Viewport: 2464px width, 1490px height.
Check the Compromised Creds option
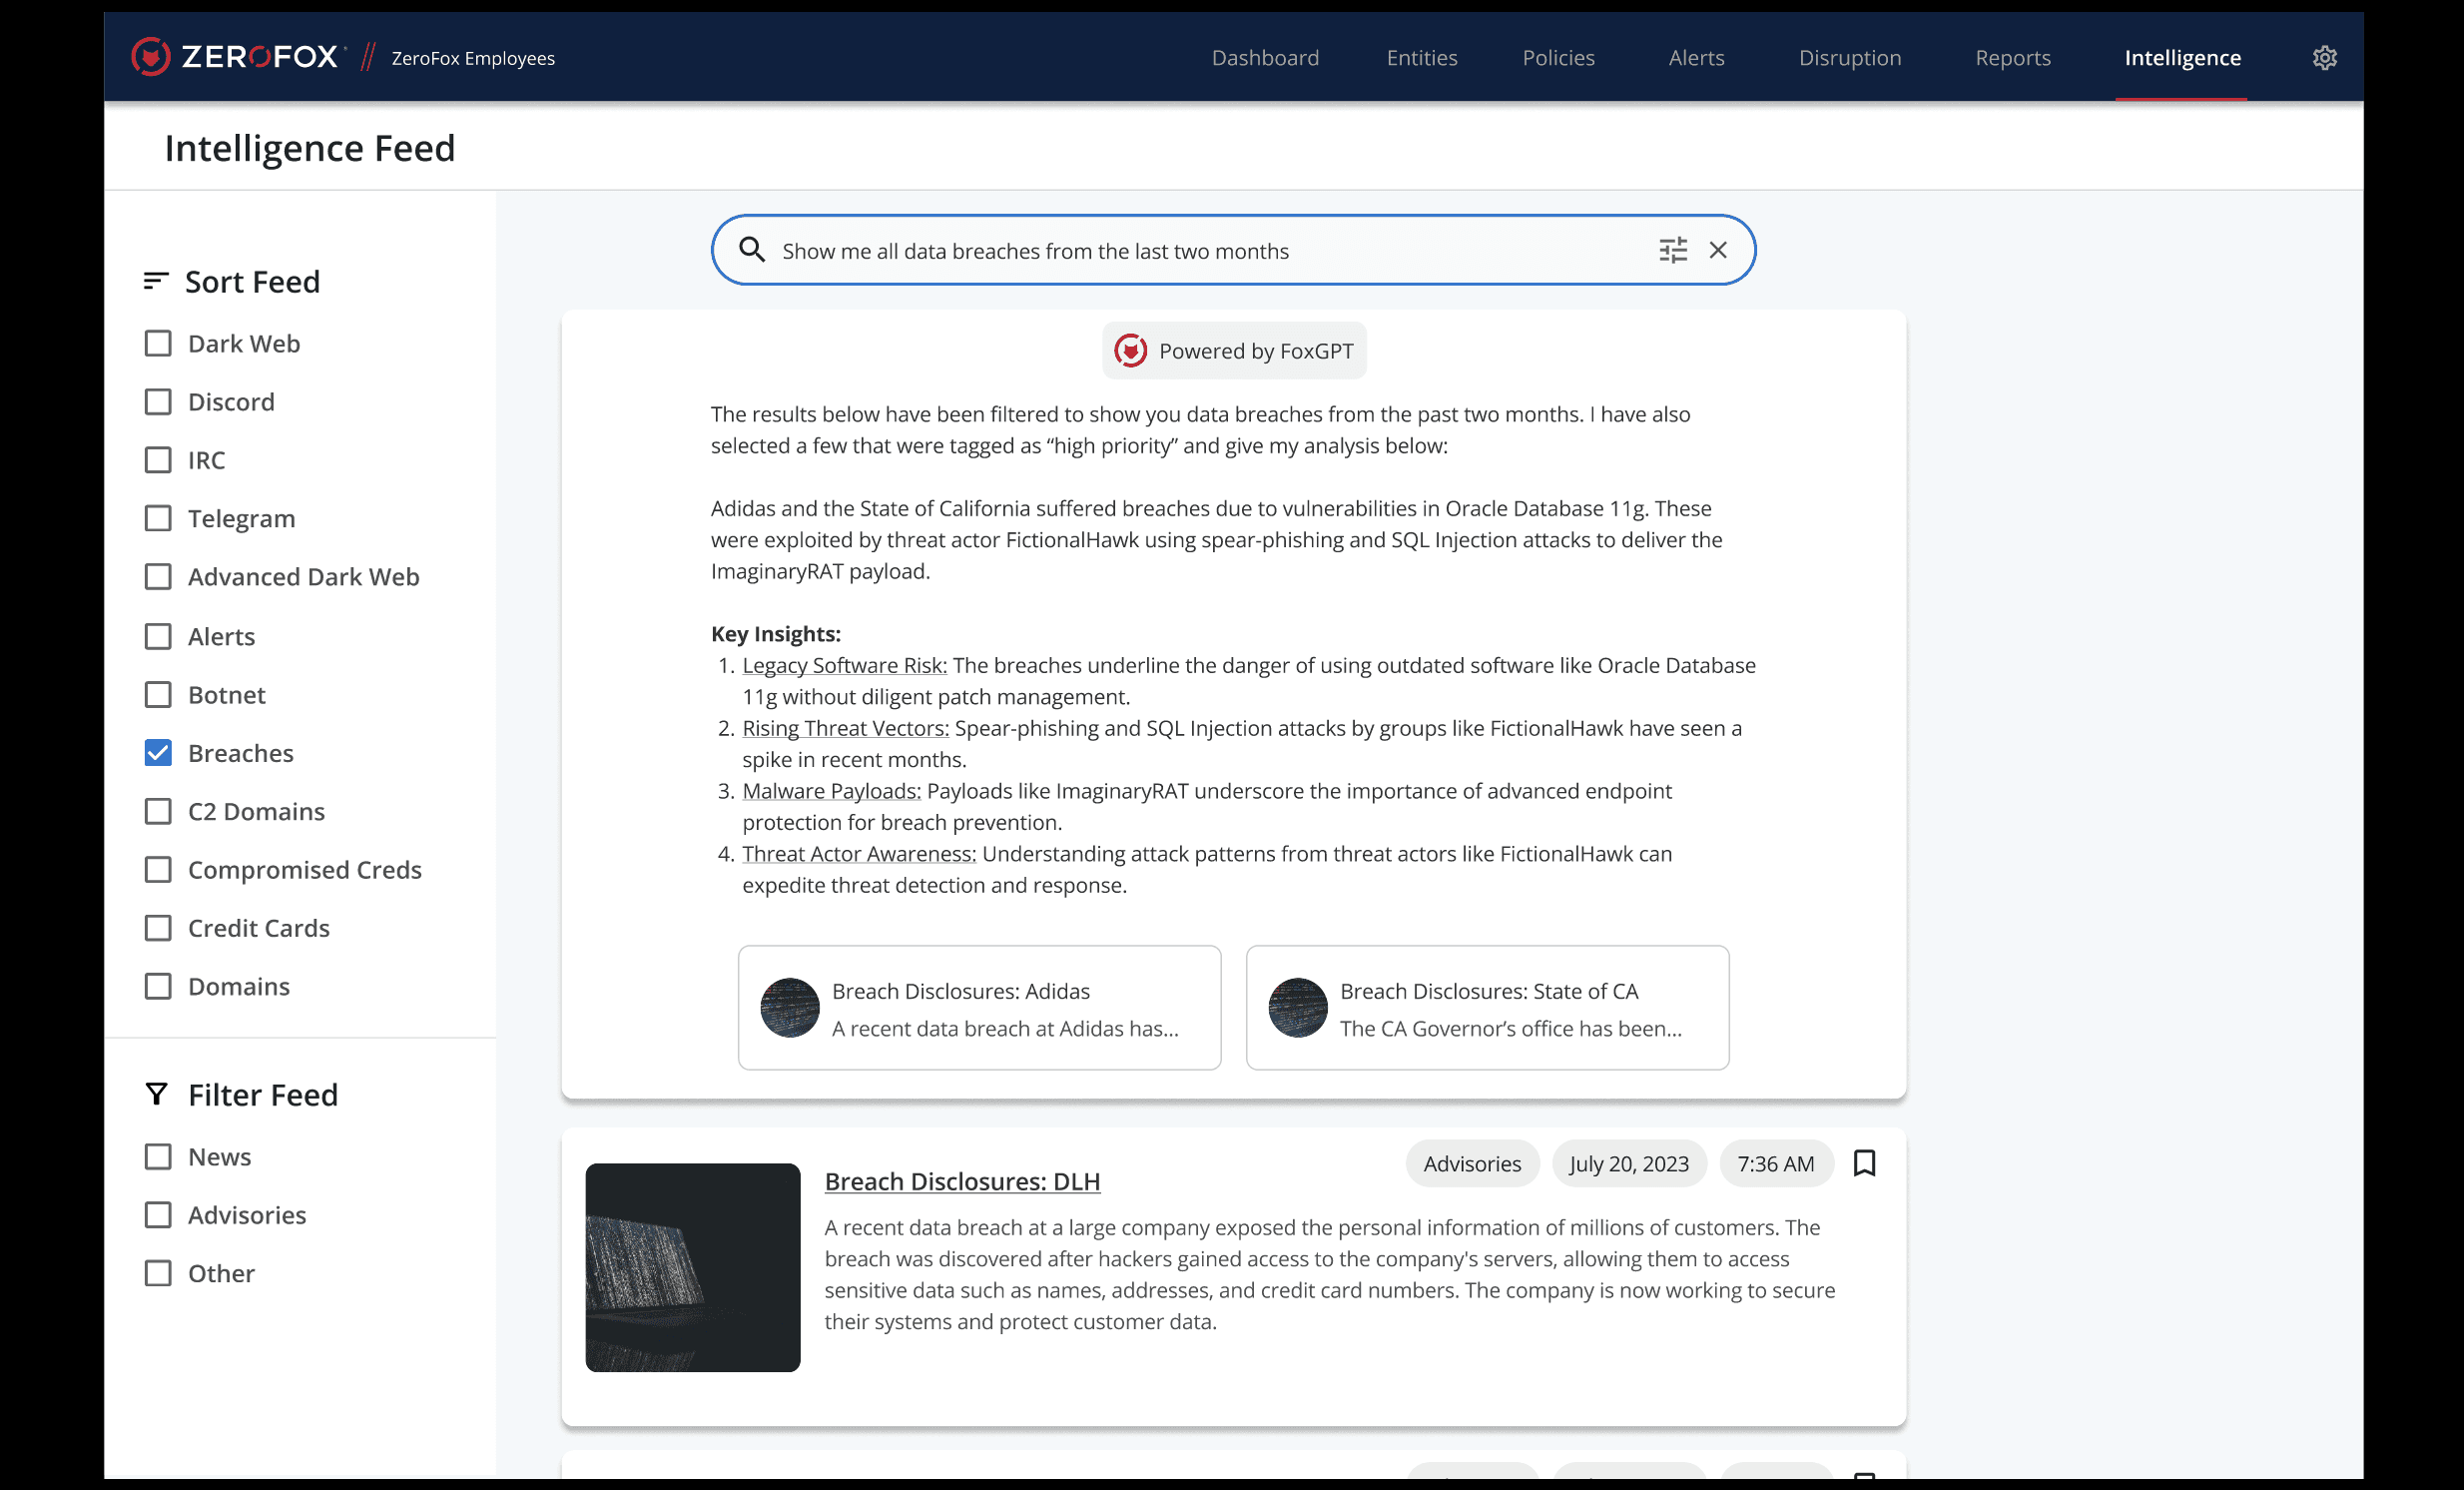158,870
